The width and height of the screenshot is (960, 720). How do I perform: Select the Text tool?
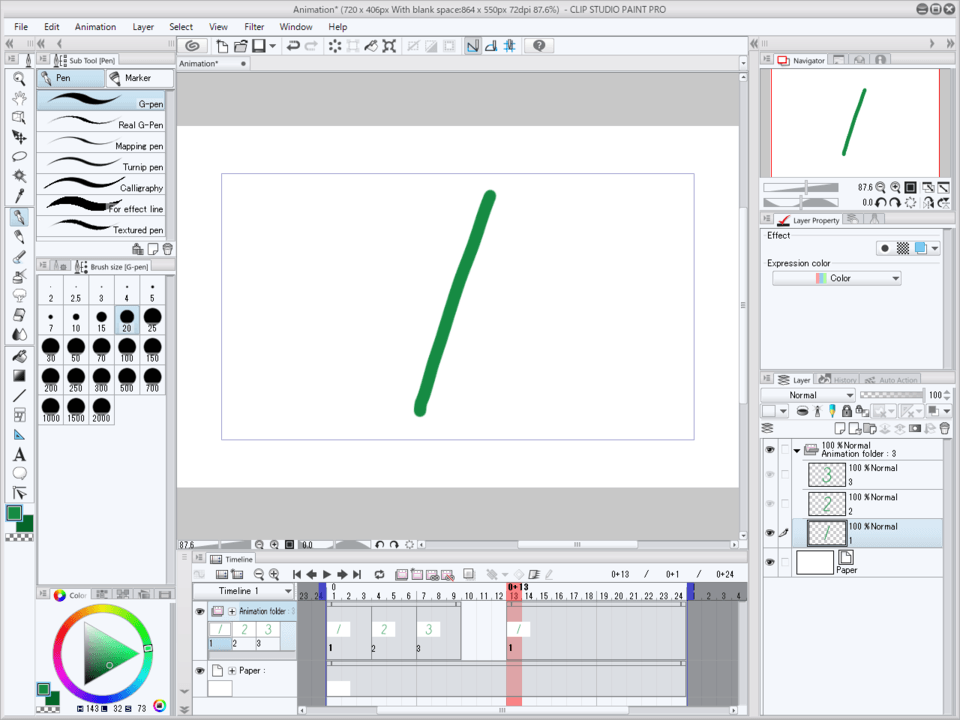(19, 454)
